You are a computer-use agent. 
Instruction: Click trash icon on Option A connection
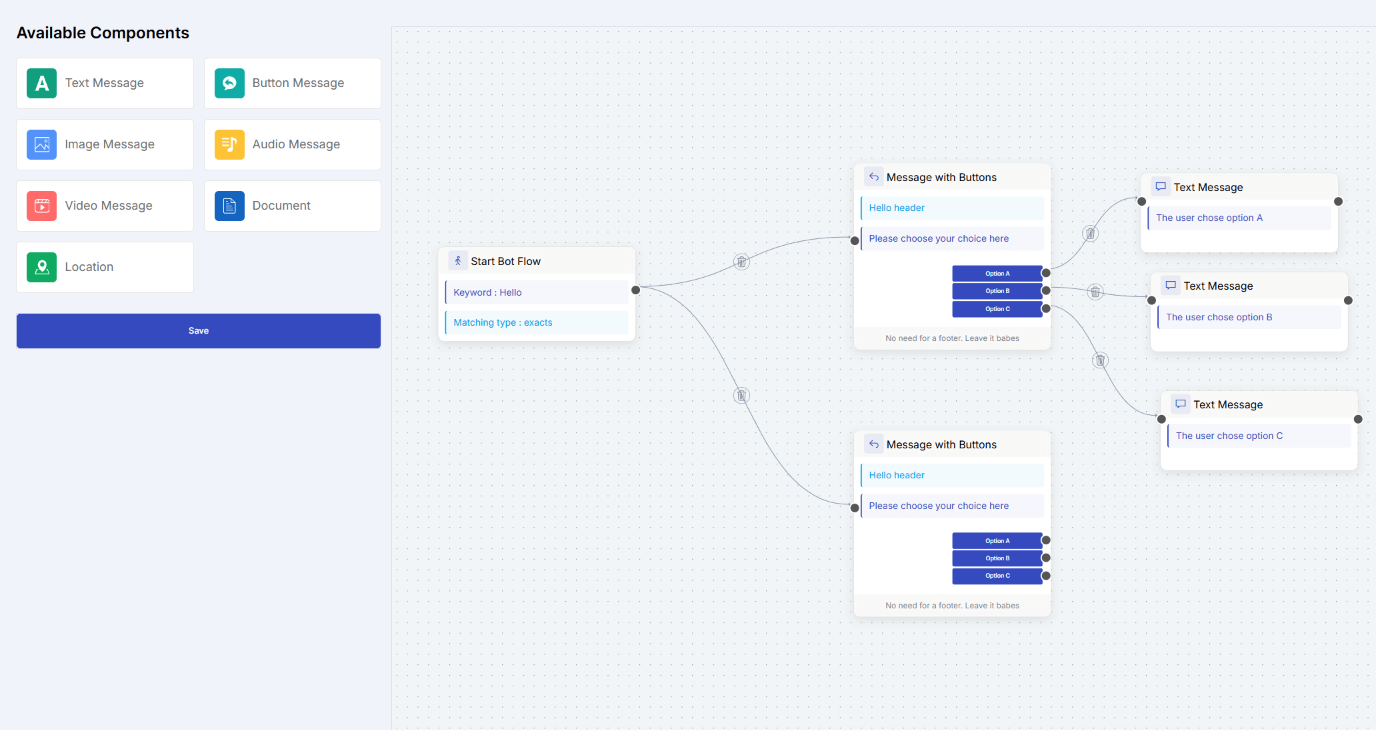pos(1090,233)
